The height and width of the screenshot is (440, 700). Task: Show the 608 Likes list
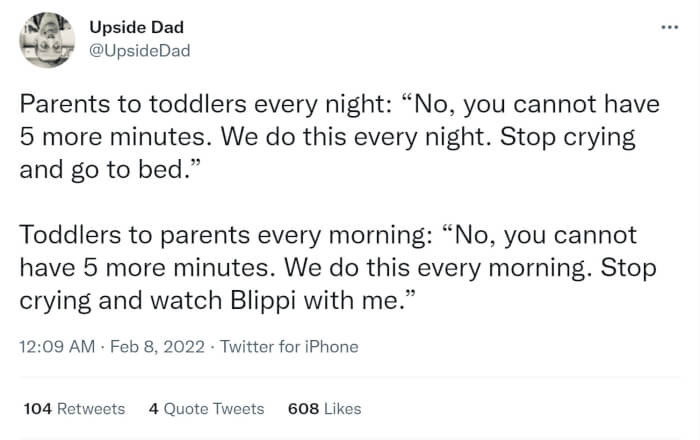[x=324, y=408]
